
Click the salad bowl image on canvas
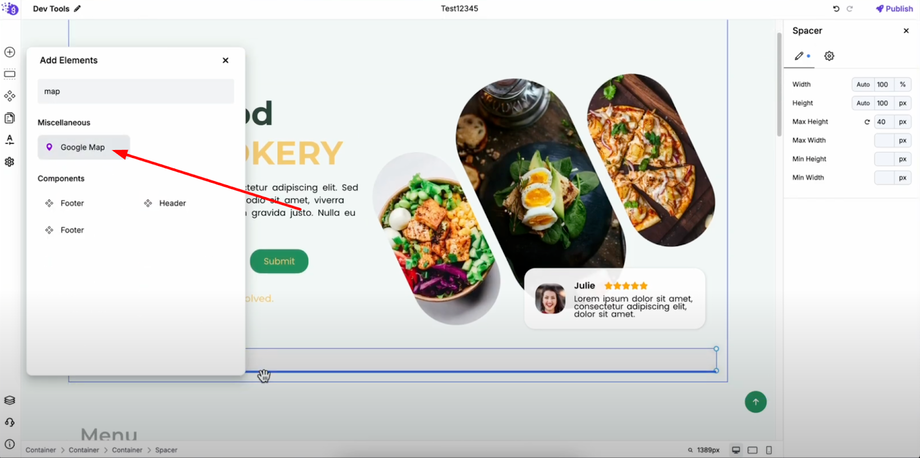(x=435, y=238)
